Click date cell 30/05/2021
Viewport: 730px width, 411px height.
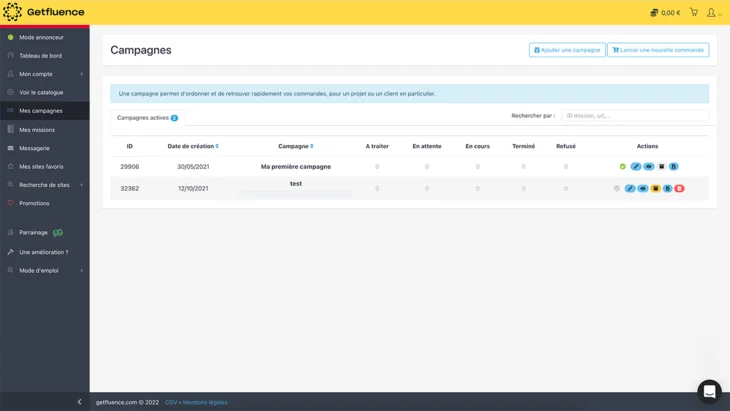point(193,167)
